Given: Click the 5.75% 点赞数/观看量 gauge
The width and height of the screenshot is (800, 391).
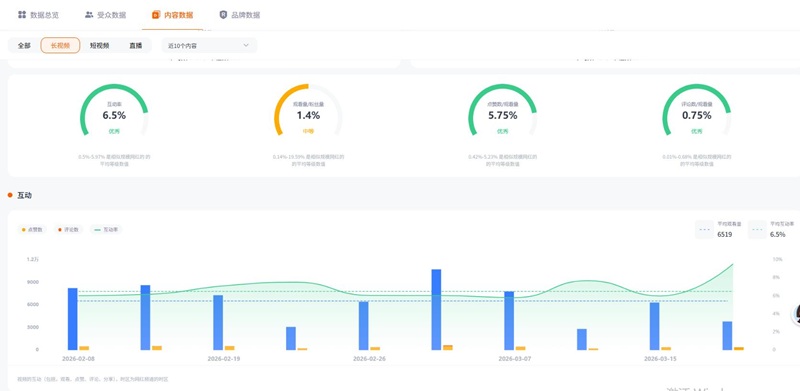Looking at the screenshot, I should point(503,111).
